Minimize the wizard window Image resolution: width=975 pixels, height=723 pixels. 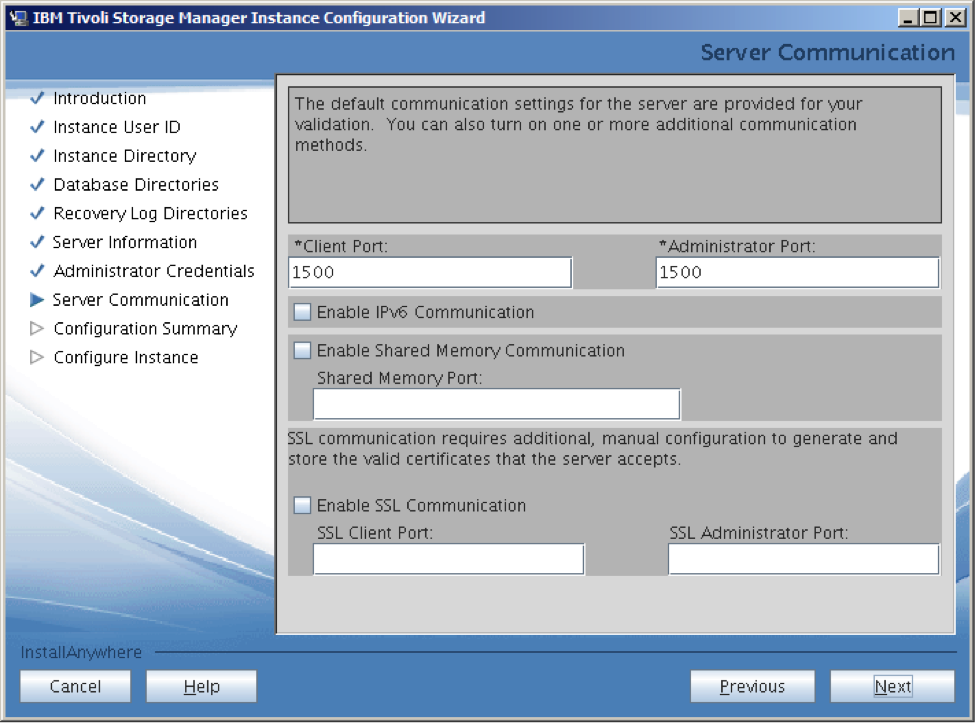coord(908,17)
